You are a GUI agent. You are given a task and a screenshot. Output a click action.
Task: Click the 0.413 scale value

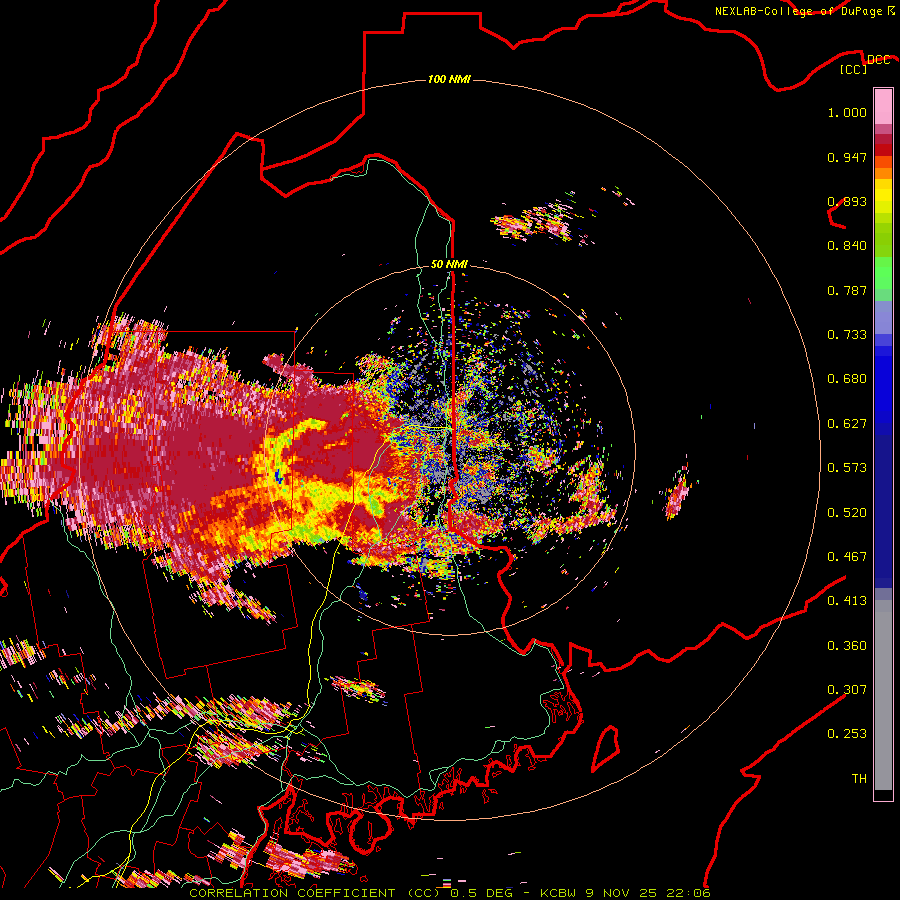(x=847, y=601)
